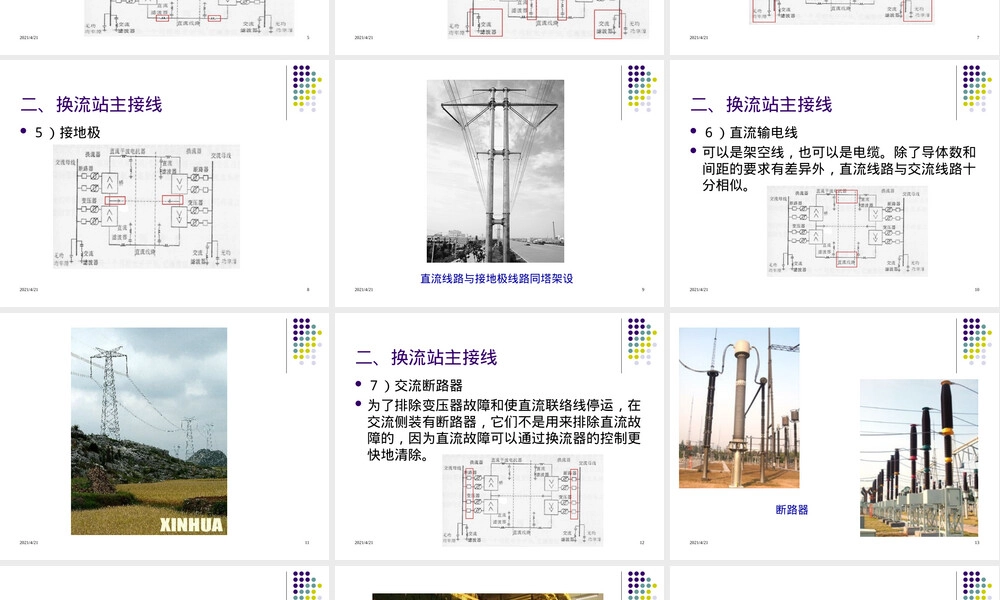Screen dimensions: 1000x600
Task: Select the black-and-white transmission tower photo
Action: tap(496, 171)
